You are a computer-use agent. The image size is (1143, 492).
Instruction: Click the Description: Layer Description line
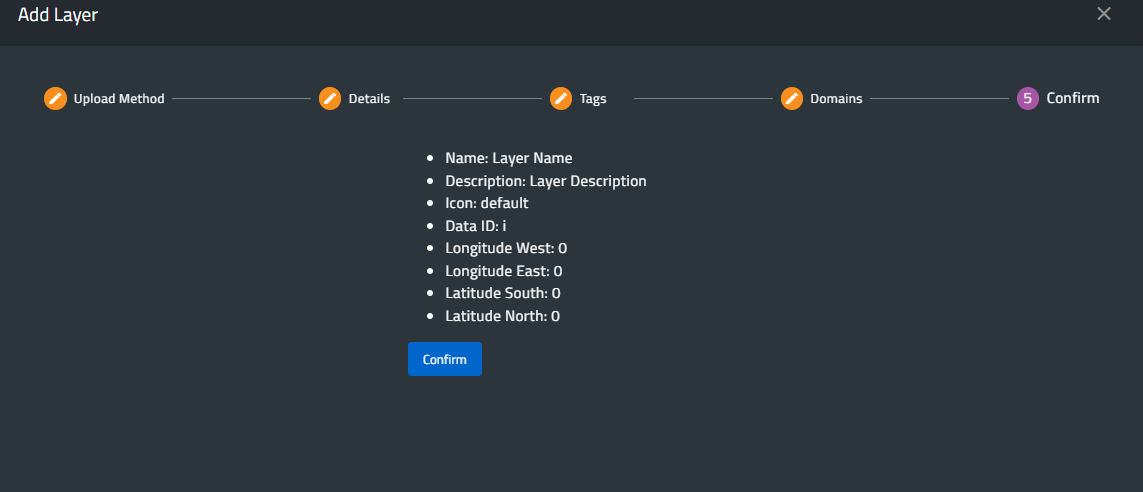545,181
